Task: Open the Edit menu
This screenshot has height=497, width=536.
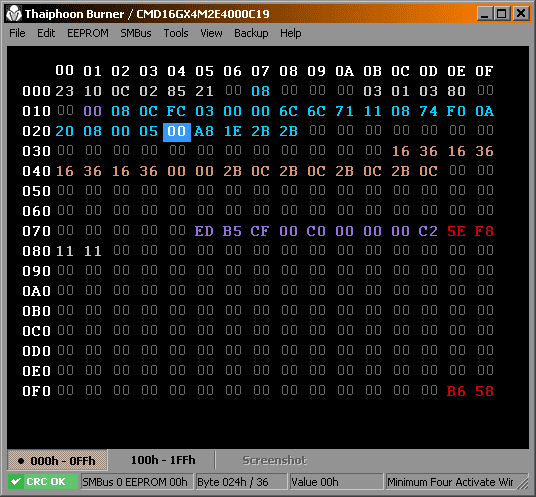Action: tap(46, 33)
